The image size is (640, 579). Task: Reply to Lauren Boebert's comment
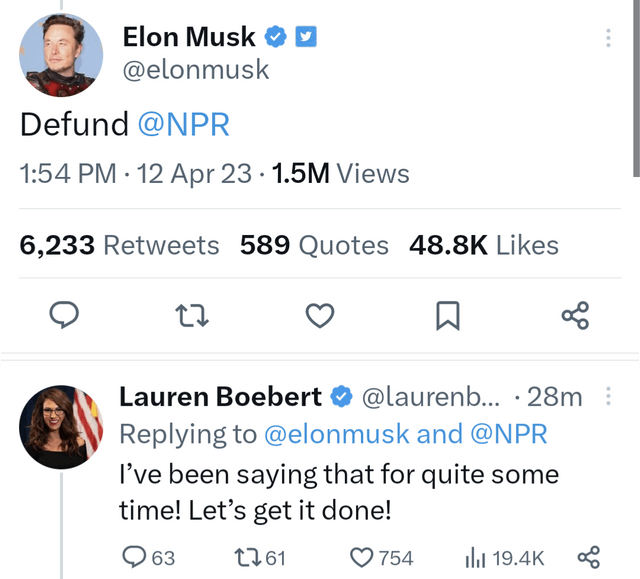point(134,557)
